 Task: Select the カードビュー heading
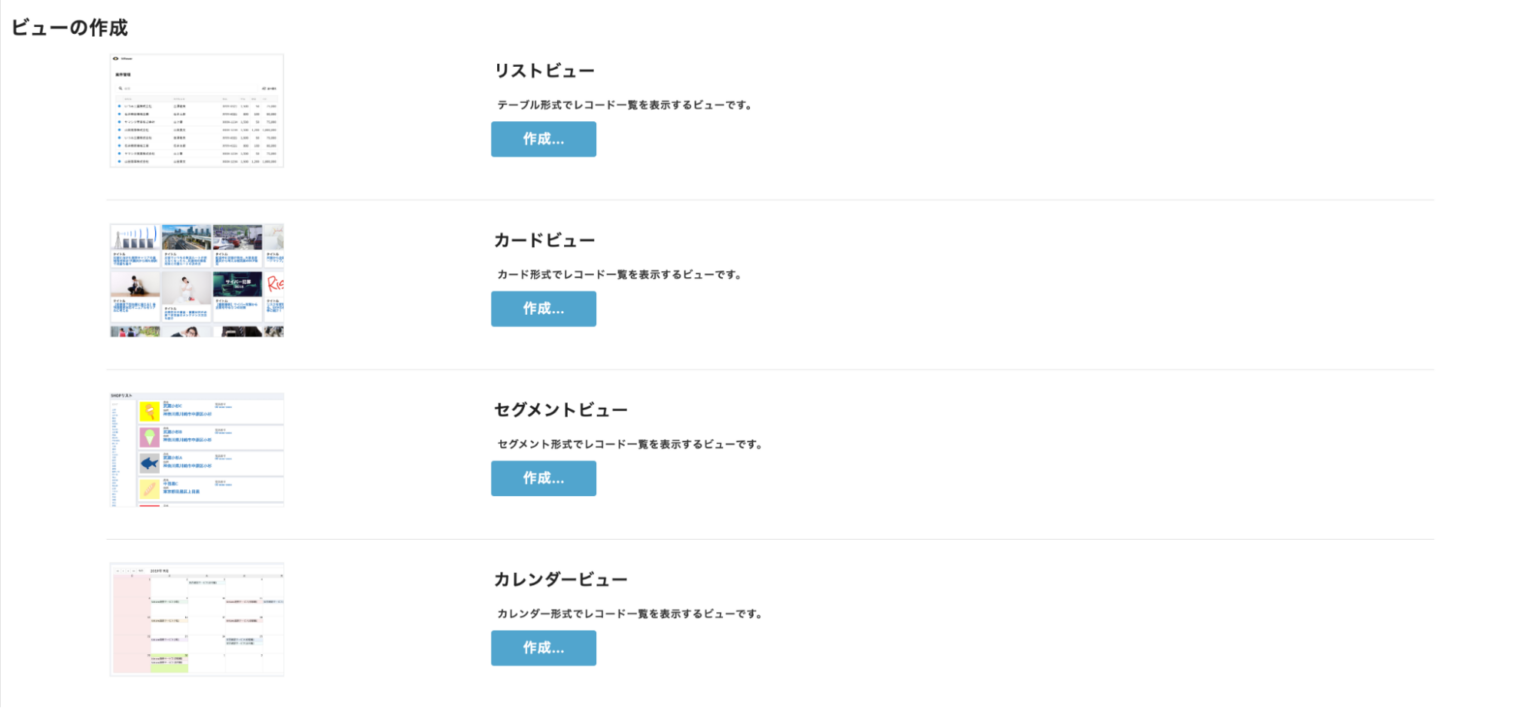[x=544, y=240]
